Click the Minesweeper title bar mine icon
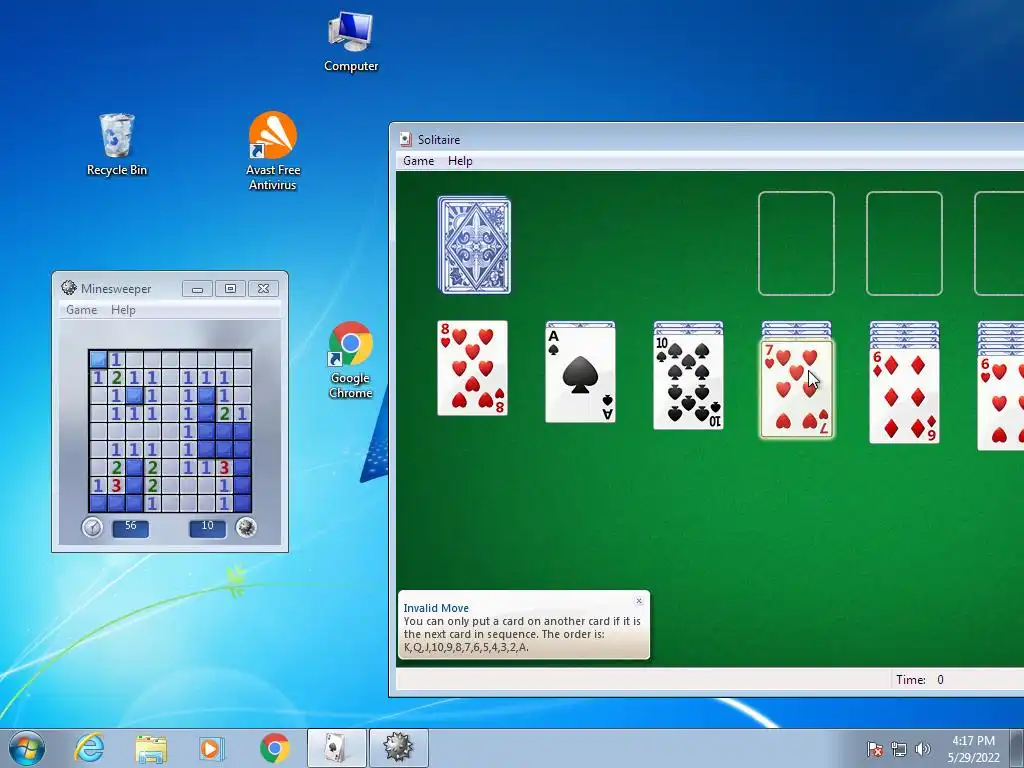Image resolution: width=1024 pixels, height=768 pixels. [x=69, y=288]
